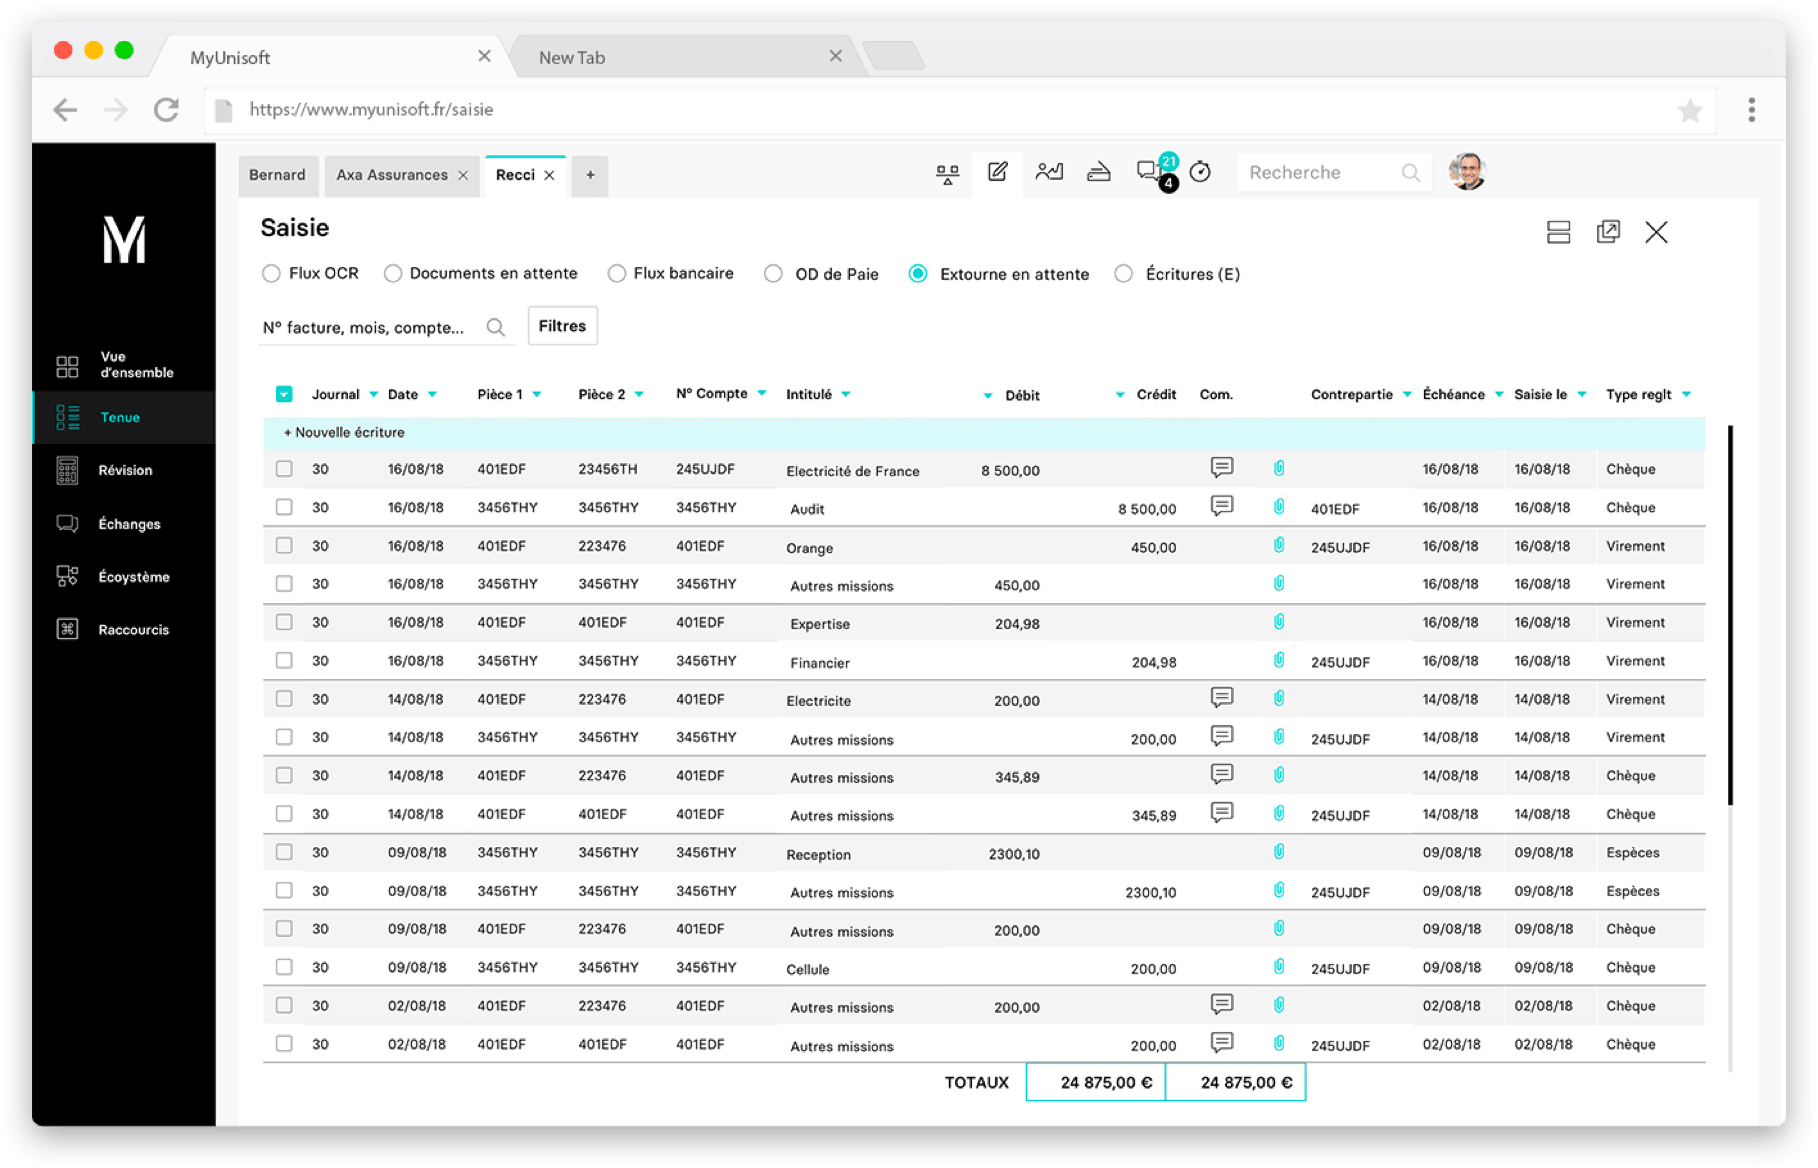
Task: Click the Filtres button
Action: click(562, 325)
